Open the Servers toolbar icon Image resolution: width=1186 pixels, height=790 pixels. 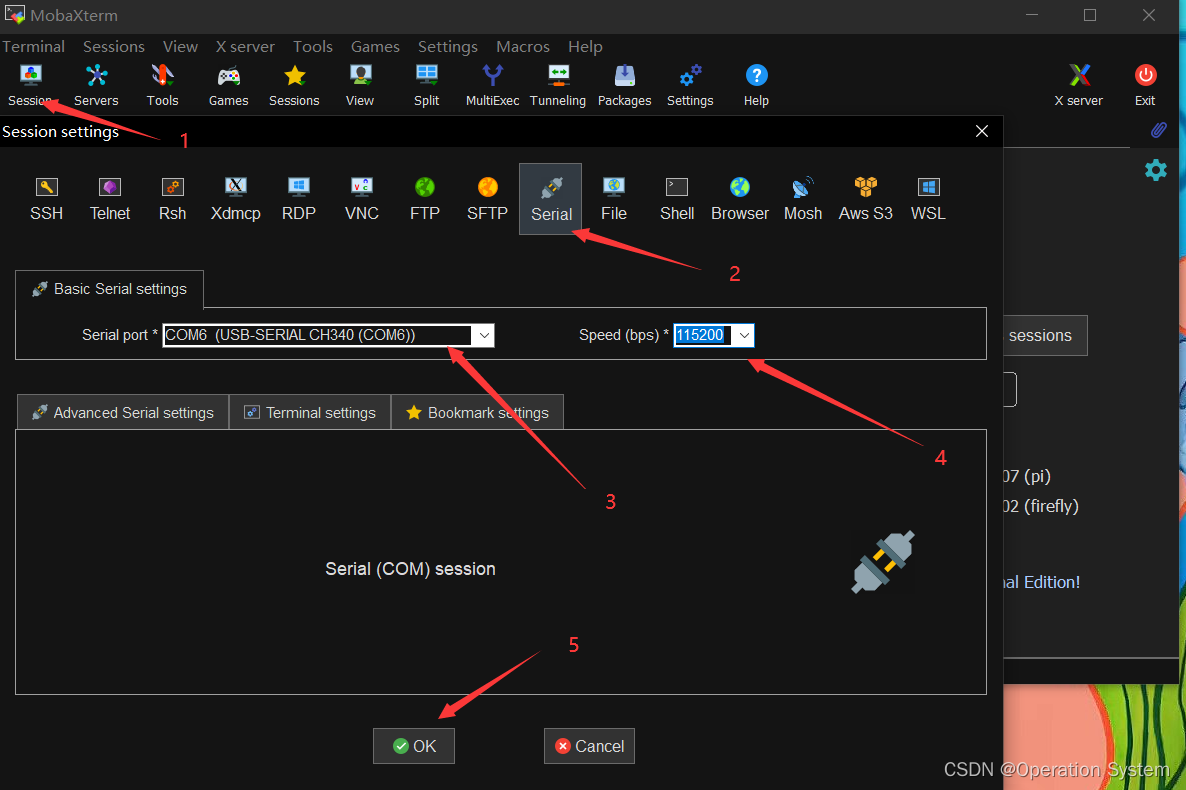96,86
